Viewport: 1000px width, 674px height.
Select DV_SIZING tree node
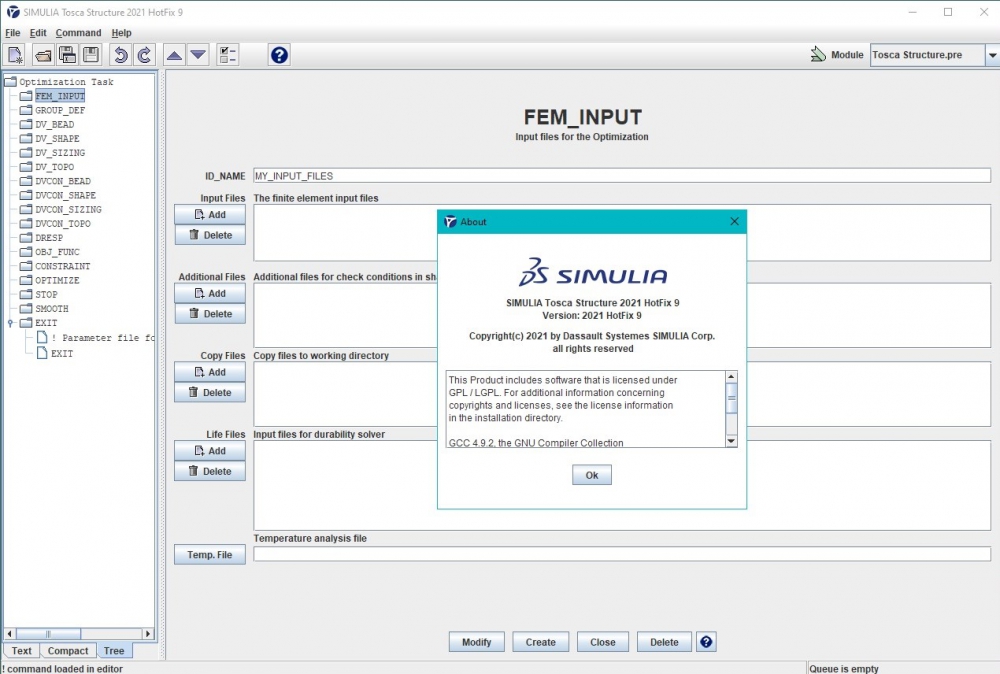tap(60, 153)
